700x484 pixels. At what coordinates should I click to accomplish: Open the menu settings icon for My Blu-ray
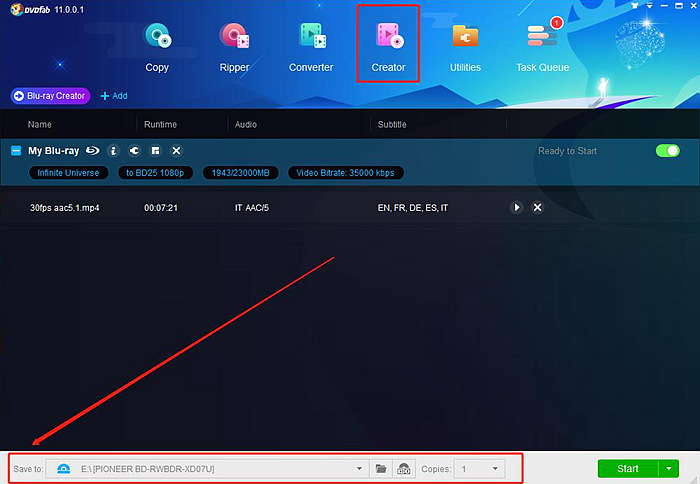point(155,151)
